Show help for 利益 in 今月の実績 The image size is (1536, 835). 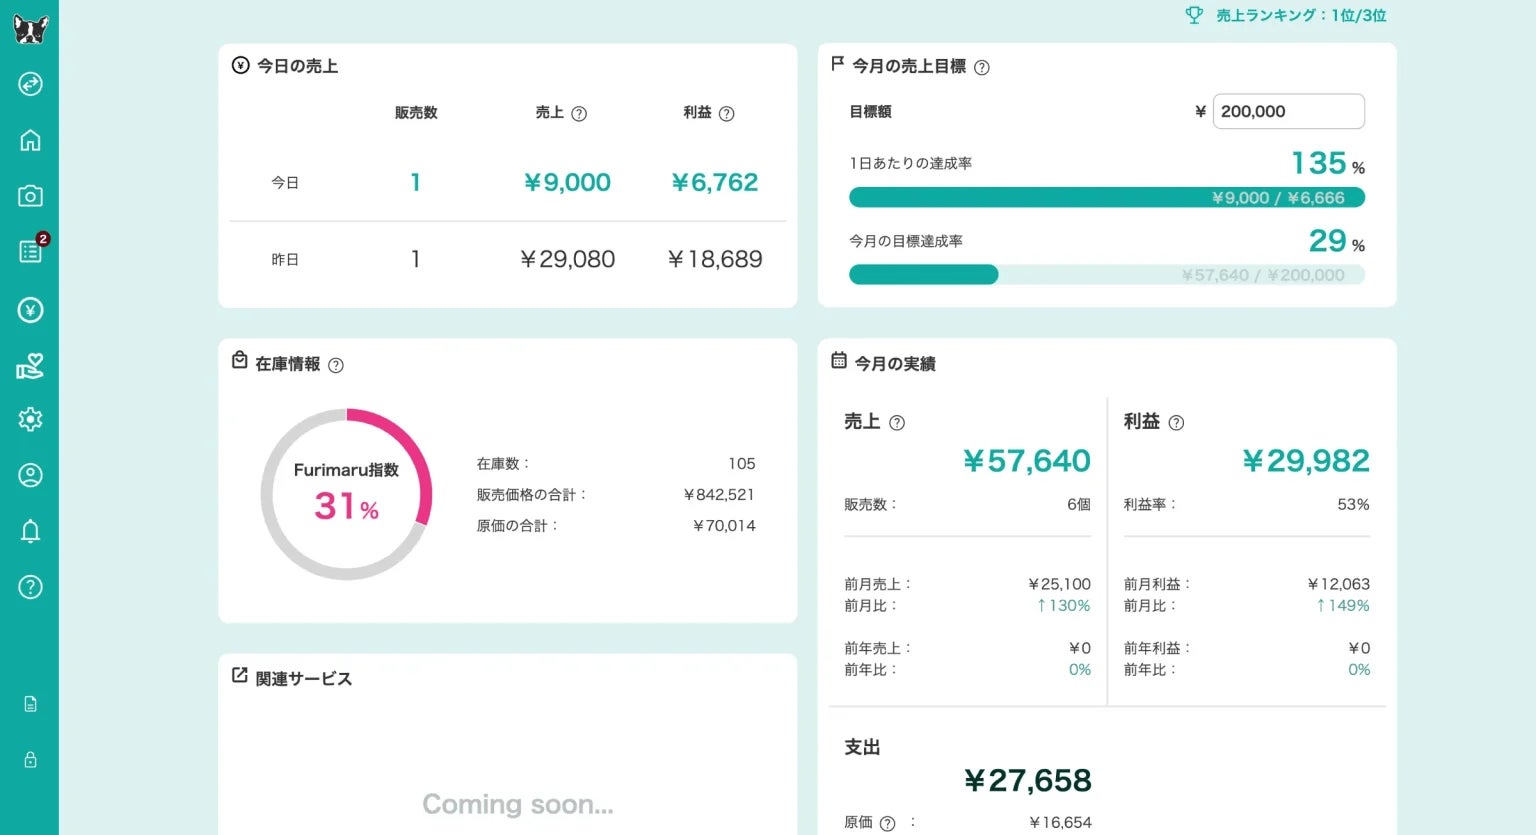tap(1176, 423)
